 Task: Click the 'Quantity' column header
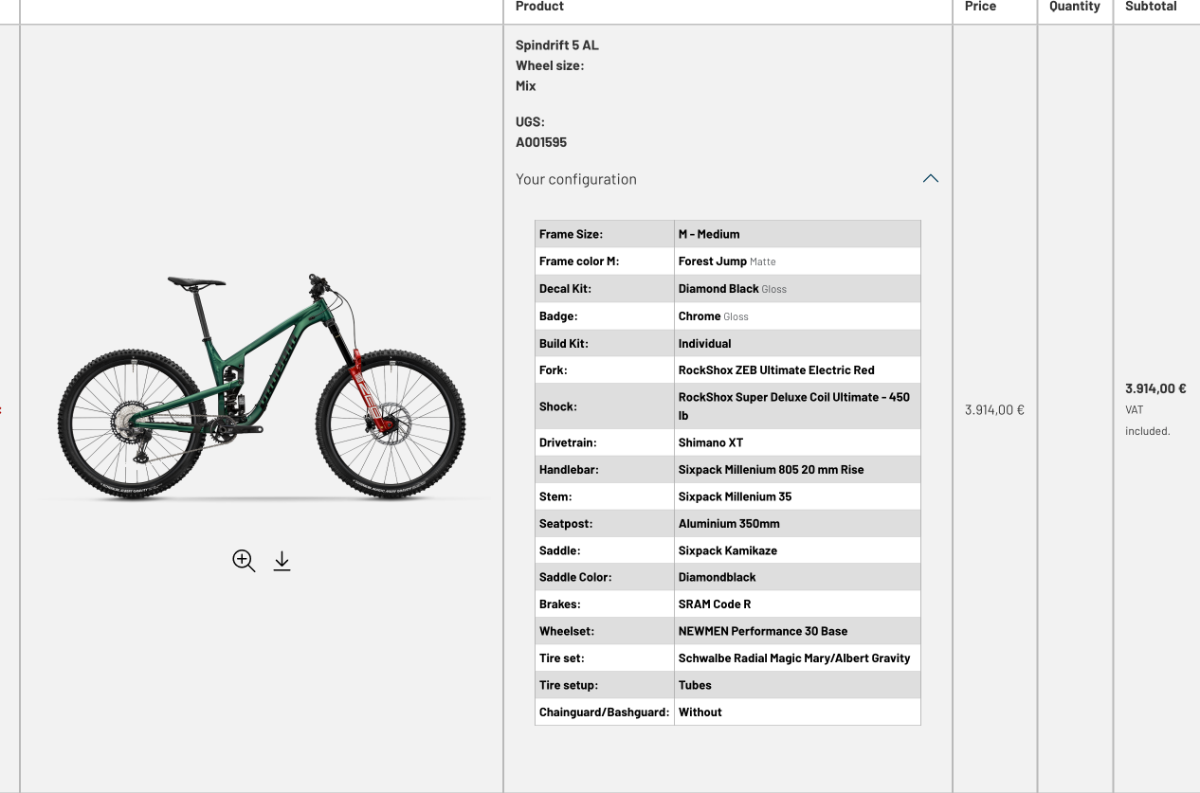tap(1075, 6)
